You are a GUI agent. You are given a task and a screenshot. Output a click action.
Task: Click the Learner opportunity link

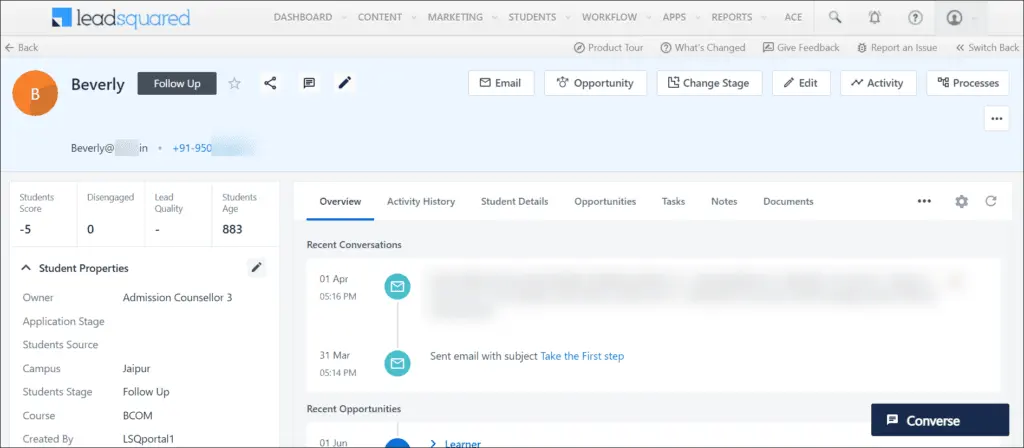pyautogui.click(x=463, y=444)
